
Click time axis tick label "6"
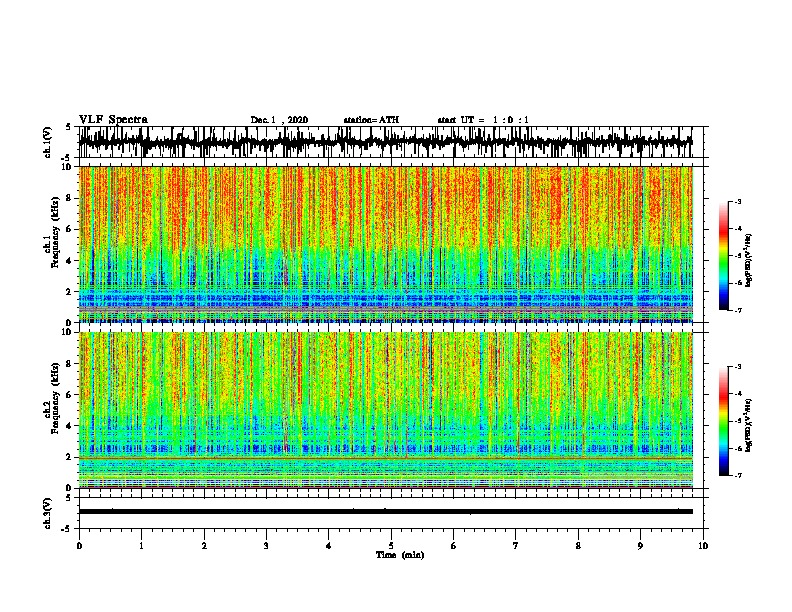pyautogui.click(x=454, y=545)
